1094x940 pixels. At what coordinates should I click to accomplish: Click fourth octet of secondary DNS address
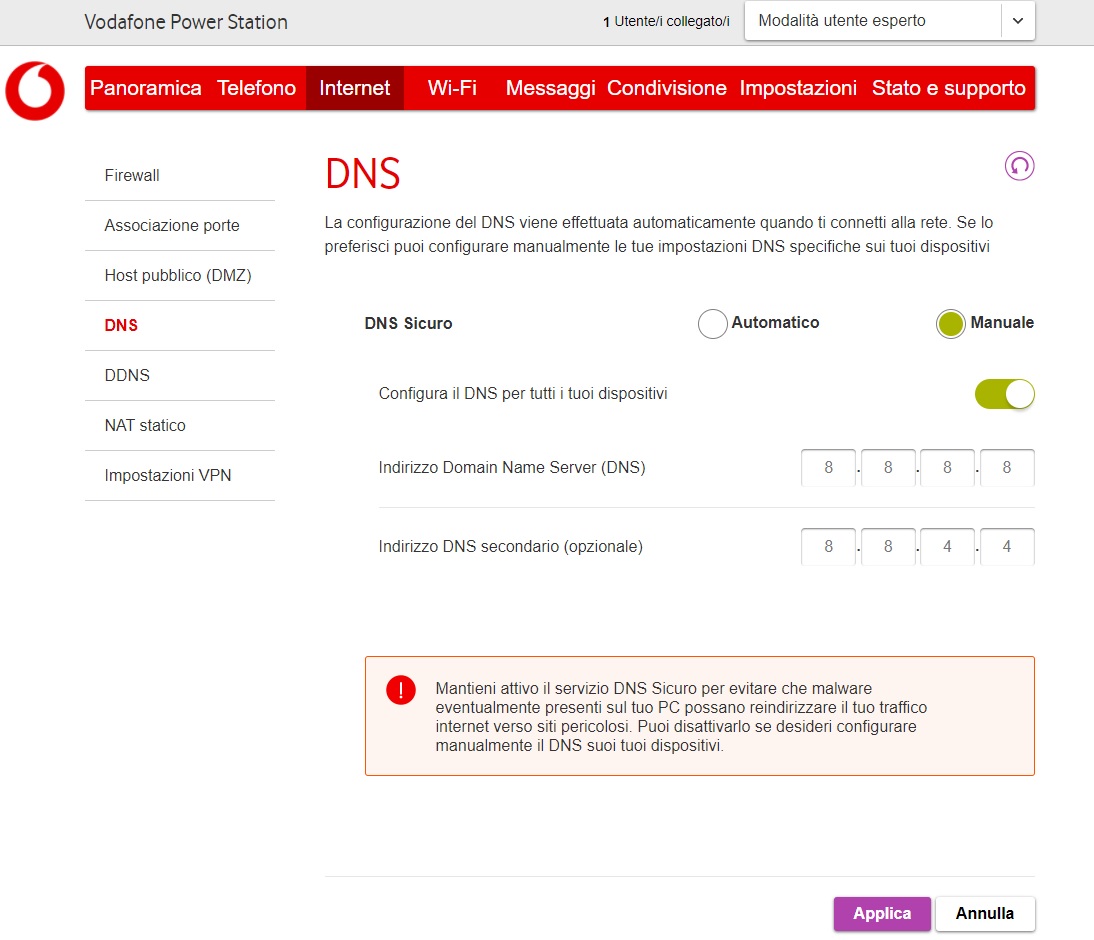point(1007,546)
